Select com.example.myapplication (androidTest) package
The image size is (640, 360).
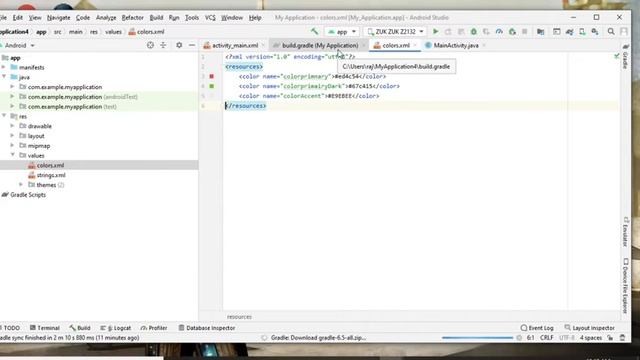pyautogui.click(x=82, y=97)
